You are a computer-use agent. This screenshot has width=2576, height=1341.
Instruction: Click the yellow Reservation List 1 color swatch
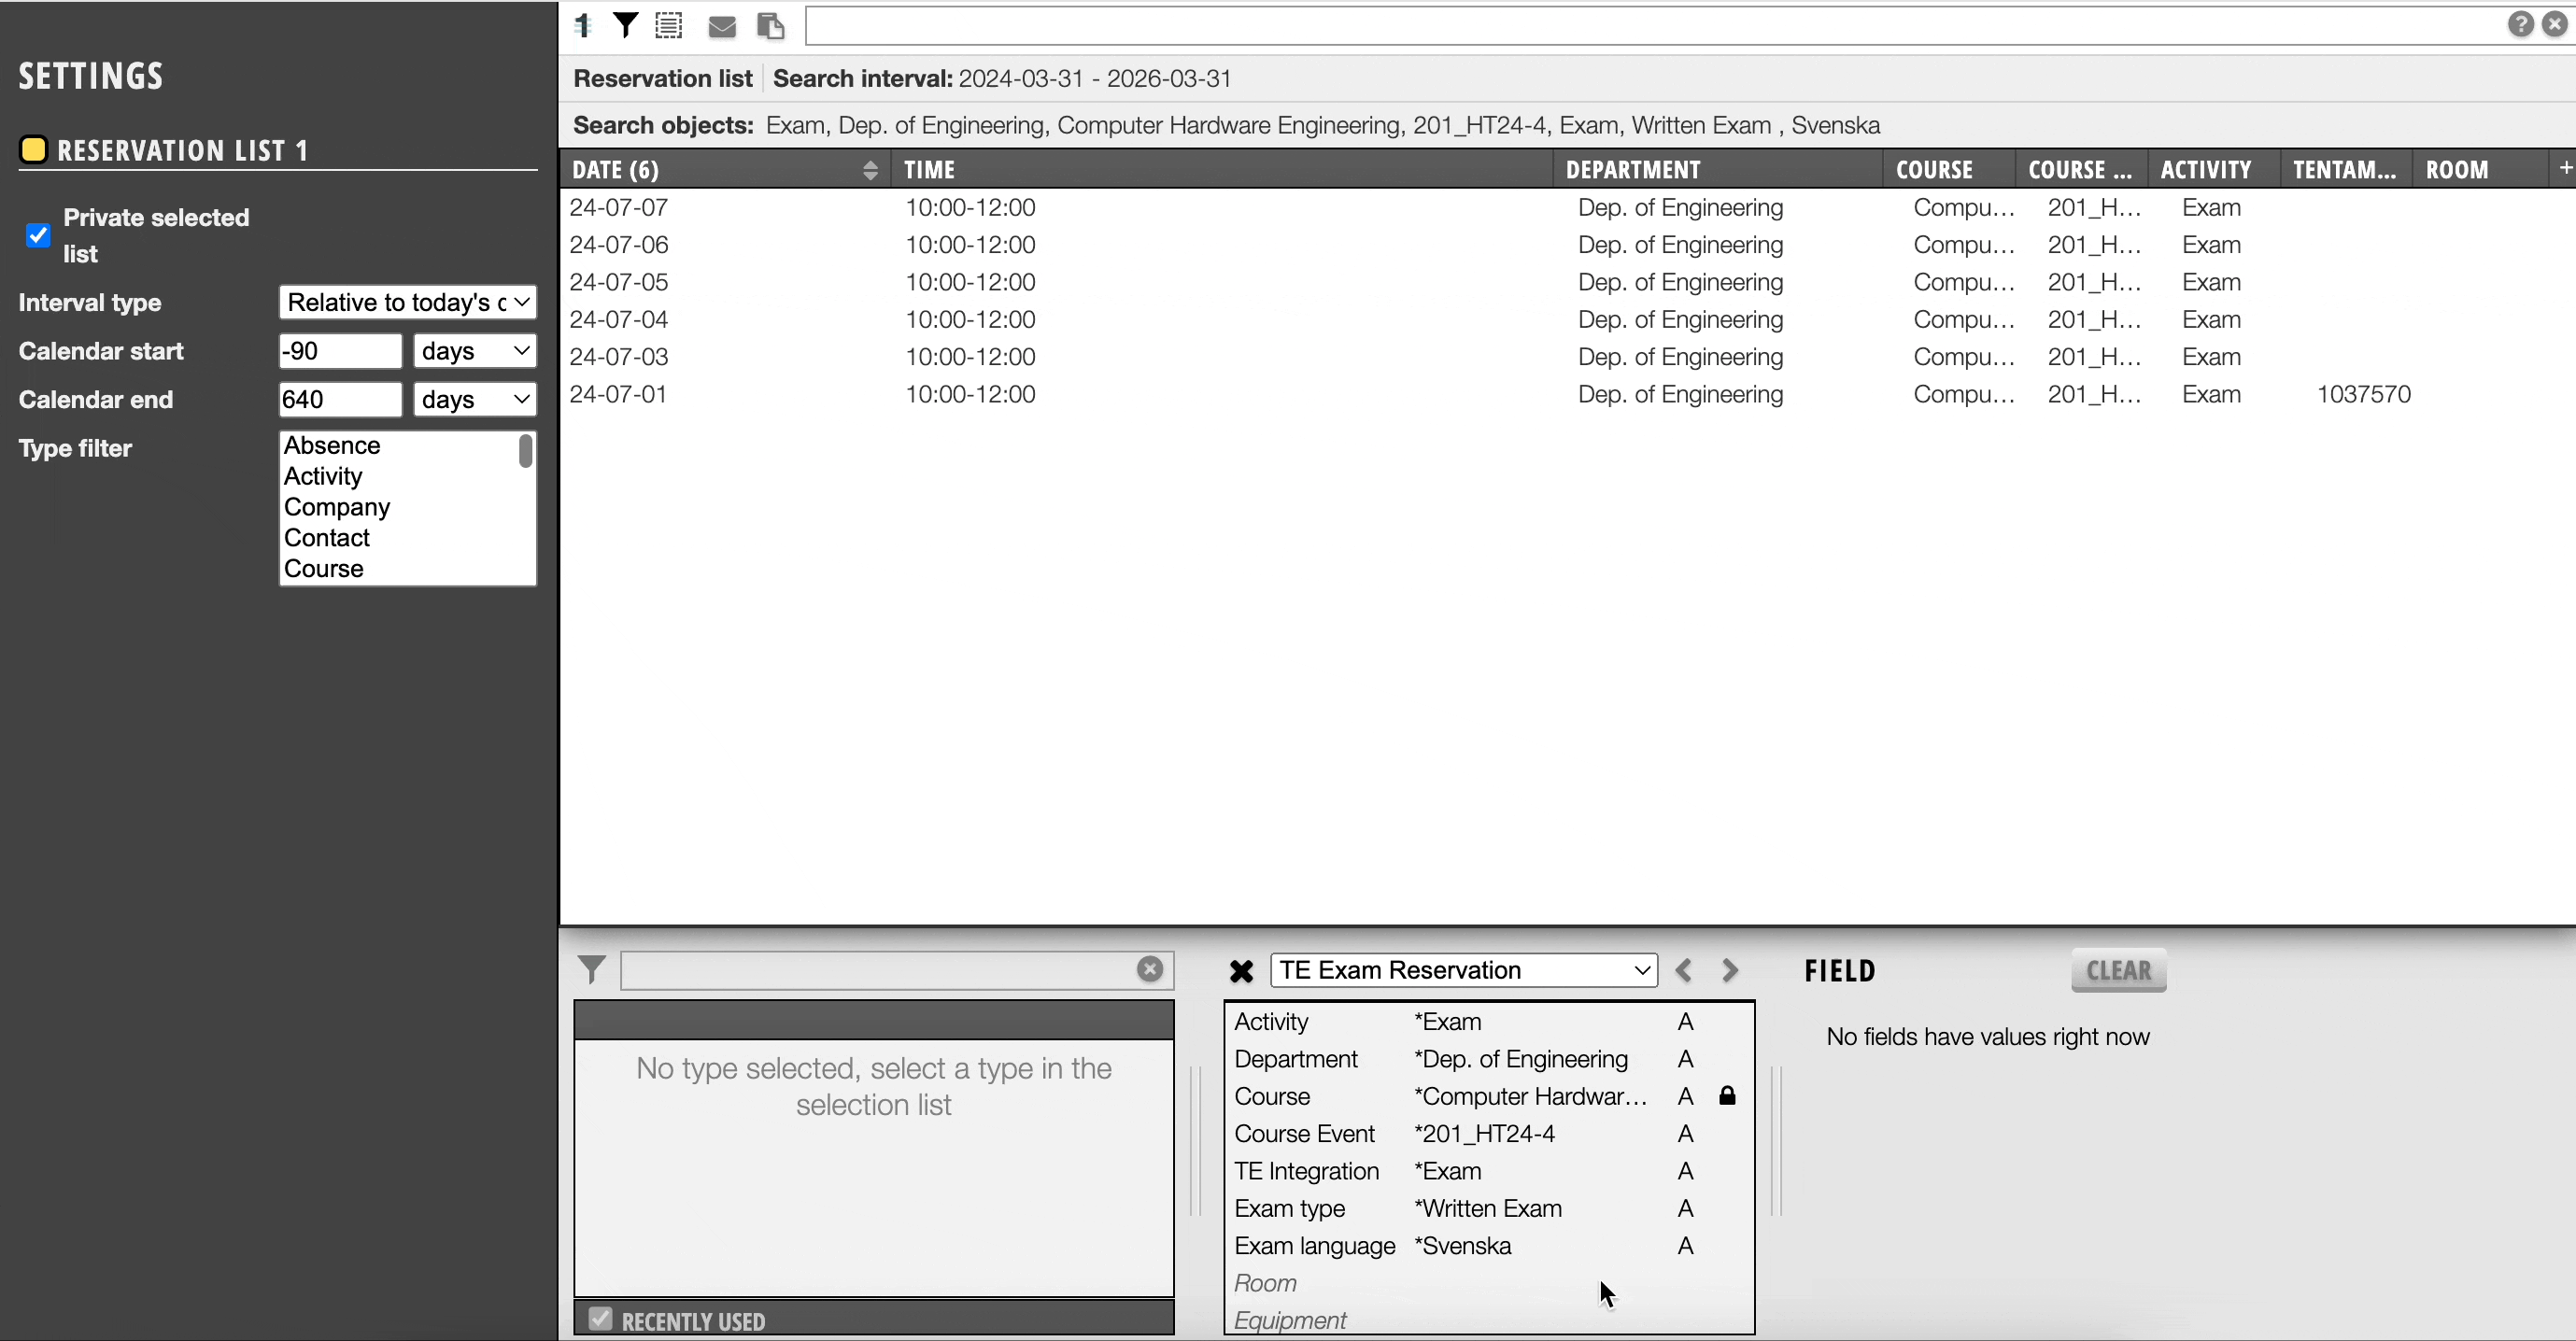pyautogui.click(x=33, y=150)
